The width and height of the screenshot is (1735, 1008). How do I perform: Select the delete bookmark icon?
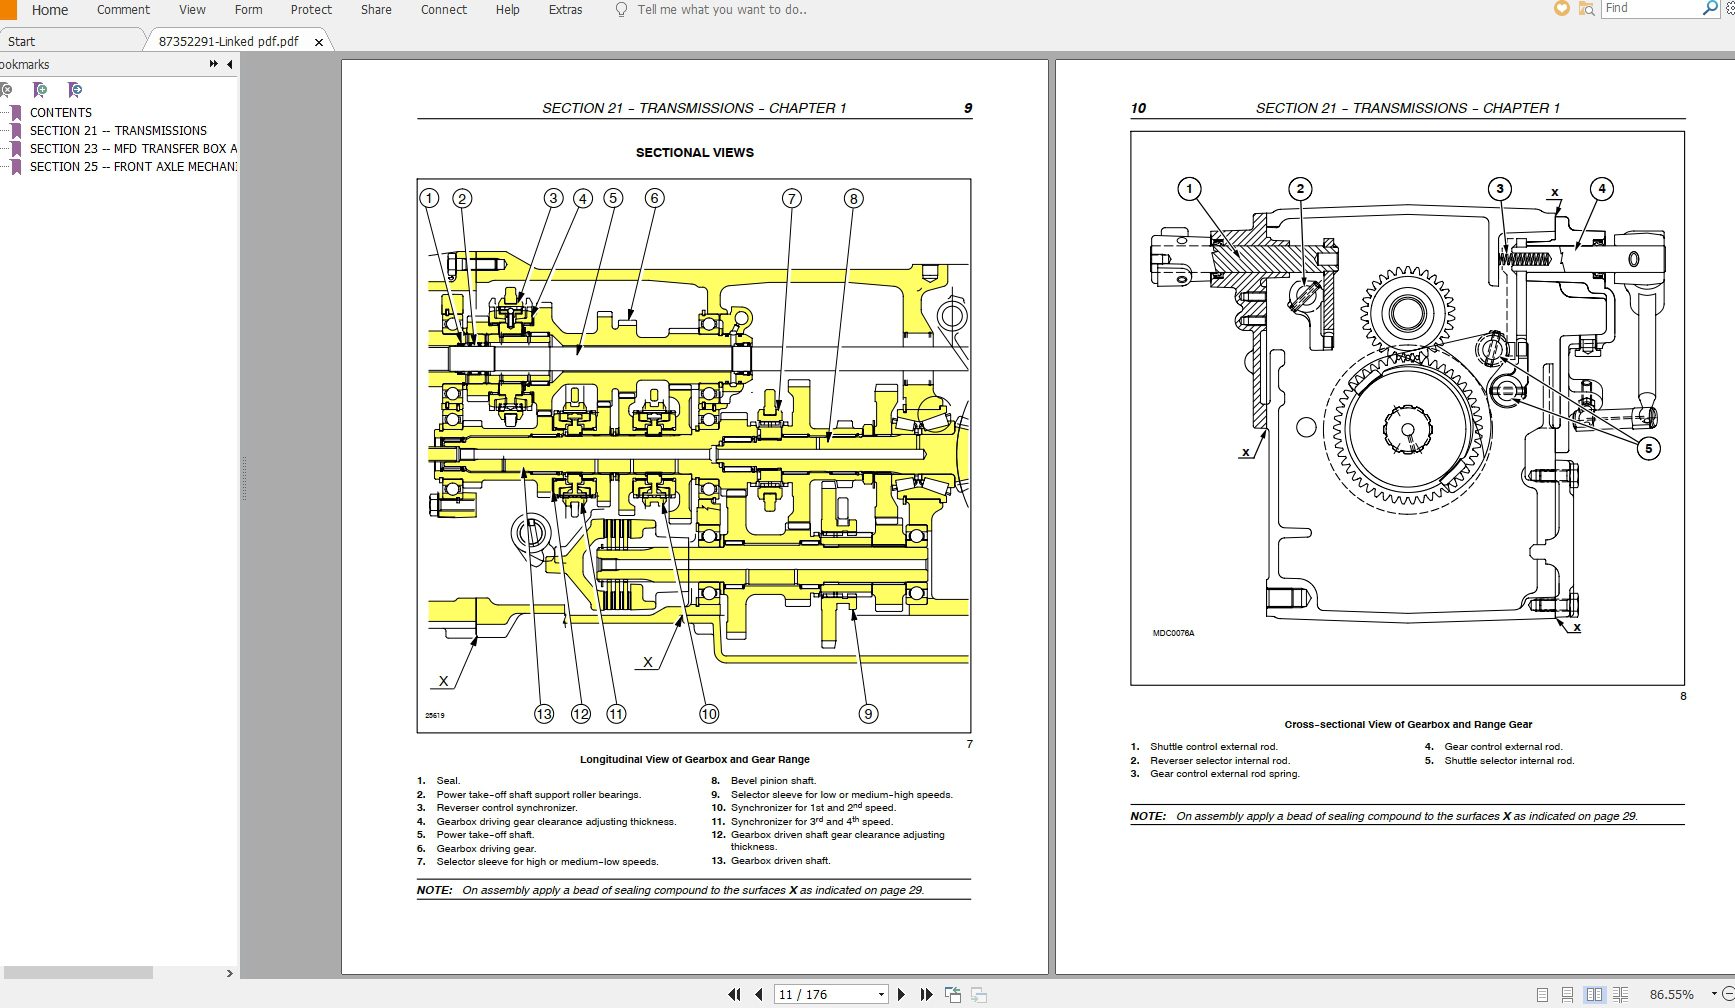point(7,90)
